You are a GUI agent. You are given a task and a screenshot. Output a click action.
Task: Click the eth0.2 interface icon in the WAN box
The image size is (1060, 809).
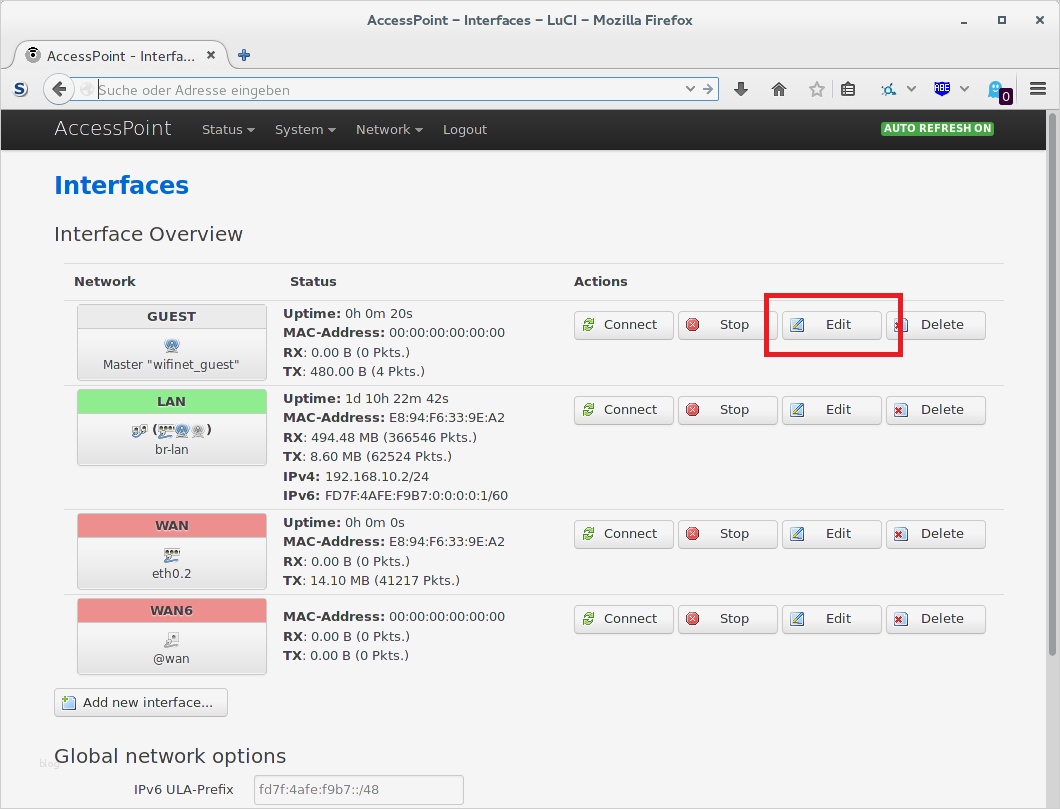click(x=171, y=555)
